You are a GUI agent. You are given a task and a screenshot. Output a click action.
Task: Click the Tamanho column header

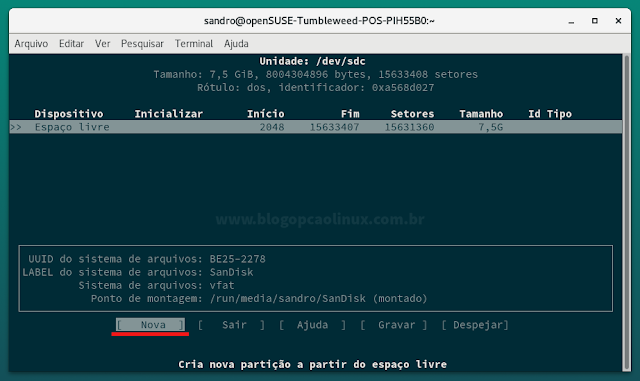tap(481, 114)
